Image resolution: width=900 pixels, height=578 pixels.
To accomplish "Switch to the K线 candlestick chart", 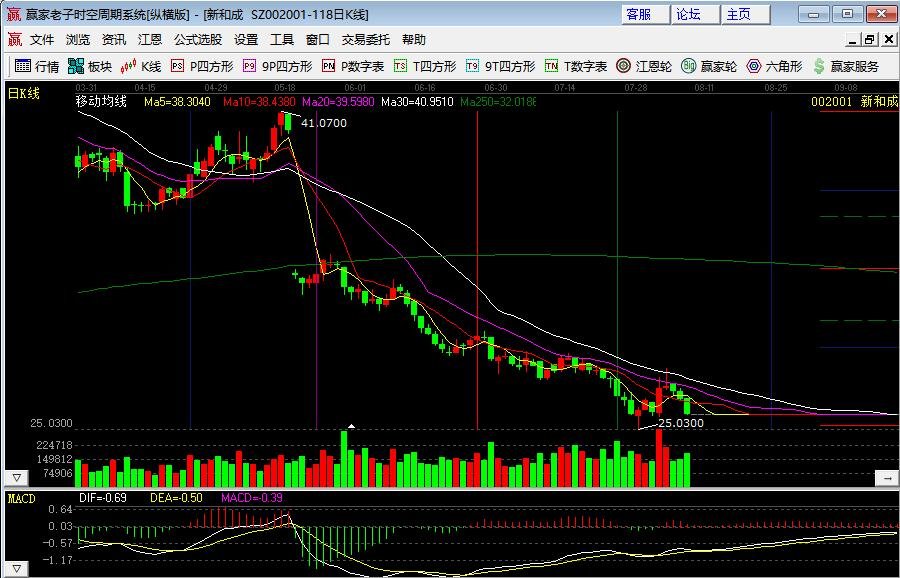I will pos(141,67).
